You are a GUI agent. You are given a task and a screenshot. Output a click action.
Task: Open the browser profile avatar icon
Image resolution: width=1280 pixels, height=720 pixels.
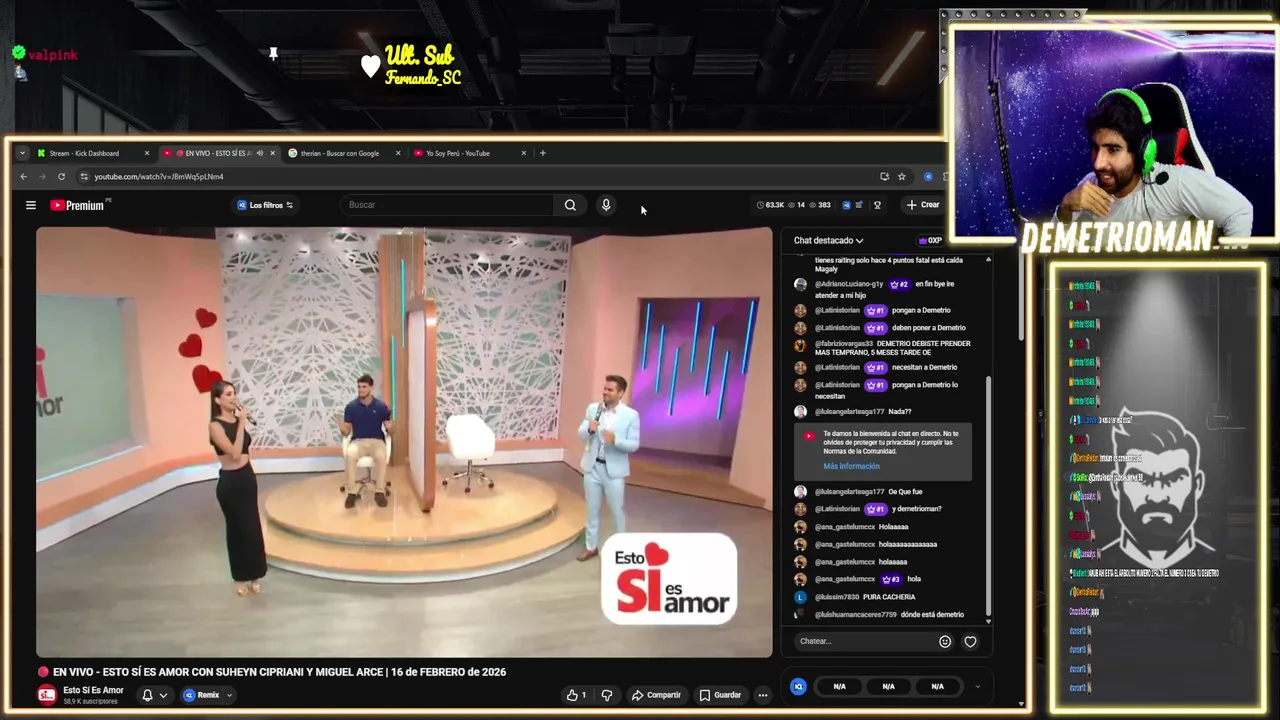point(928,177)
